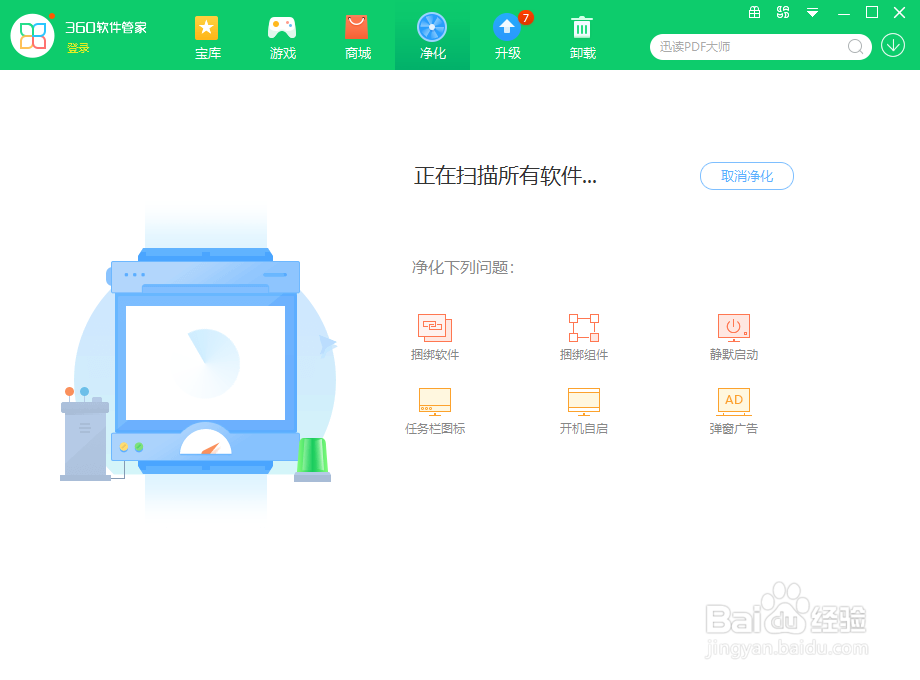
Task: Go to the 宝库 section
Action: click(x=207, y=35)
